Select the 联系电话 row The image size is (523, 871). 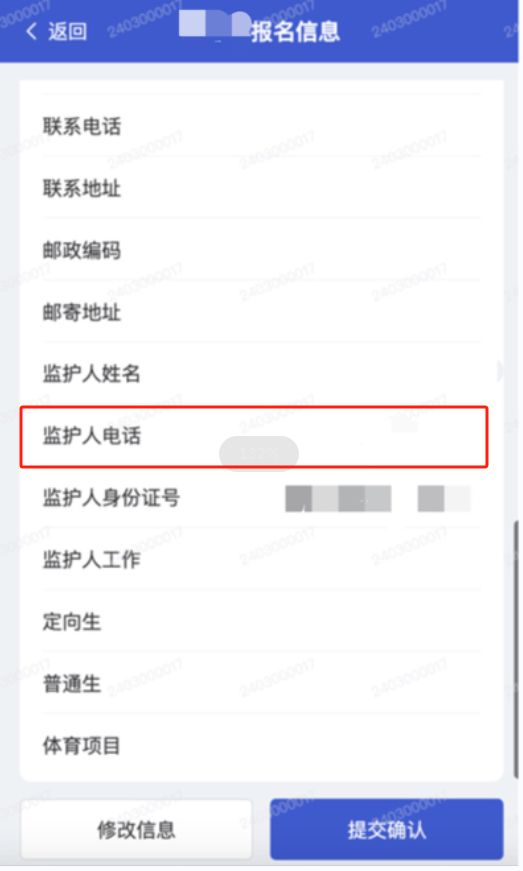[x=262, y=126]
